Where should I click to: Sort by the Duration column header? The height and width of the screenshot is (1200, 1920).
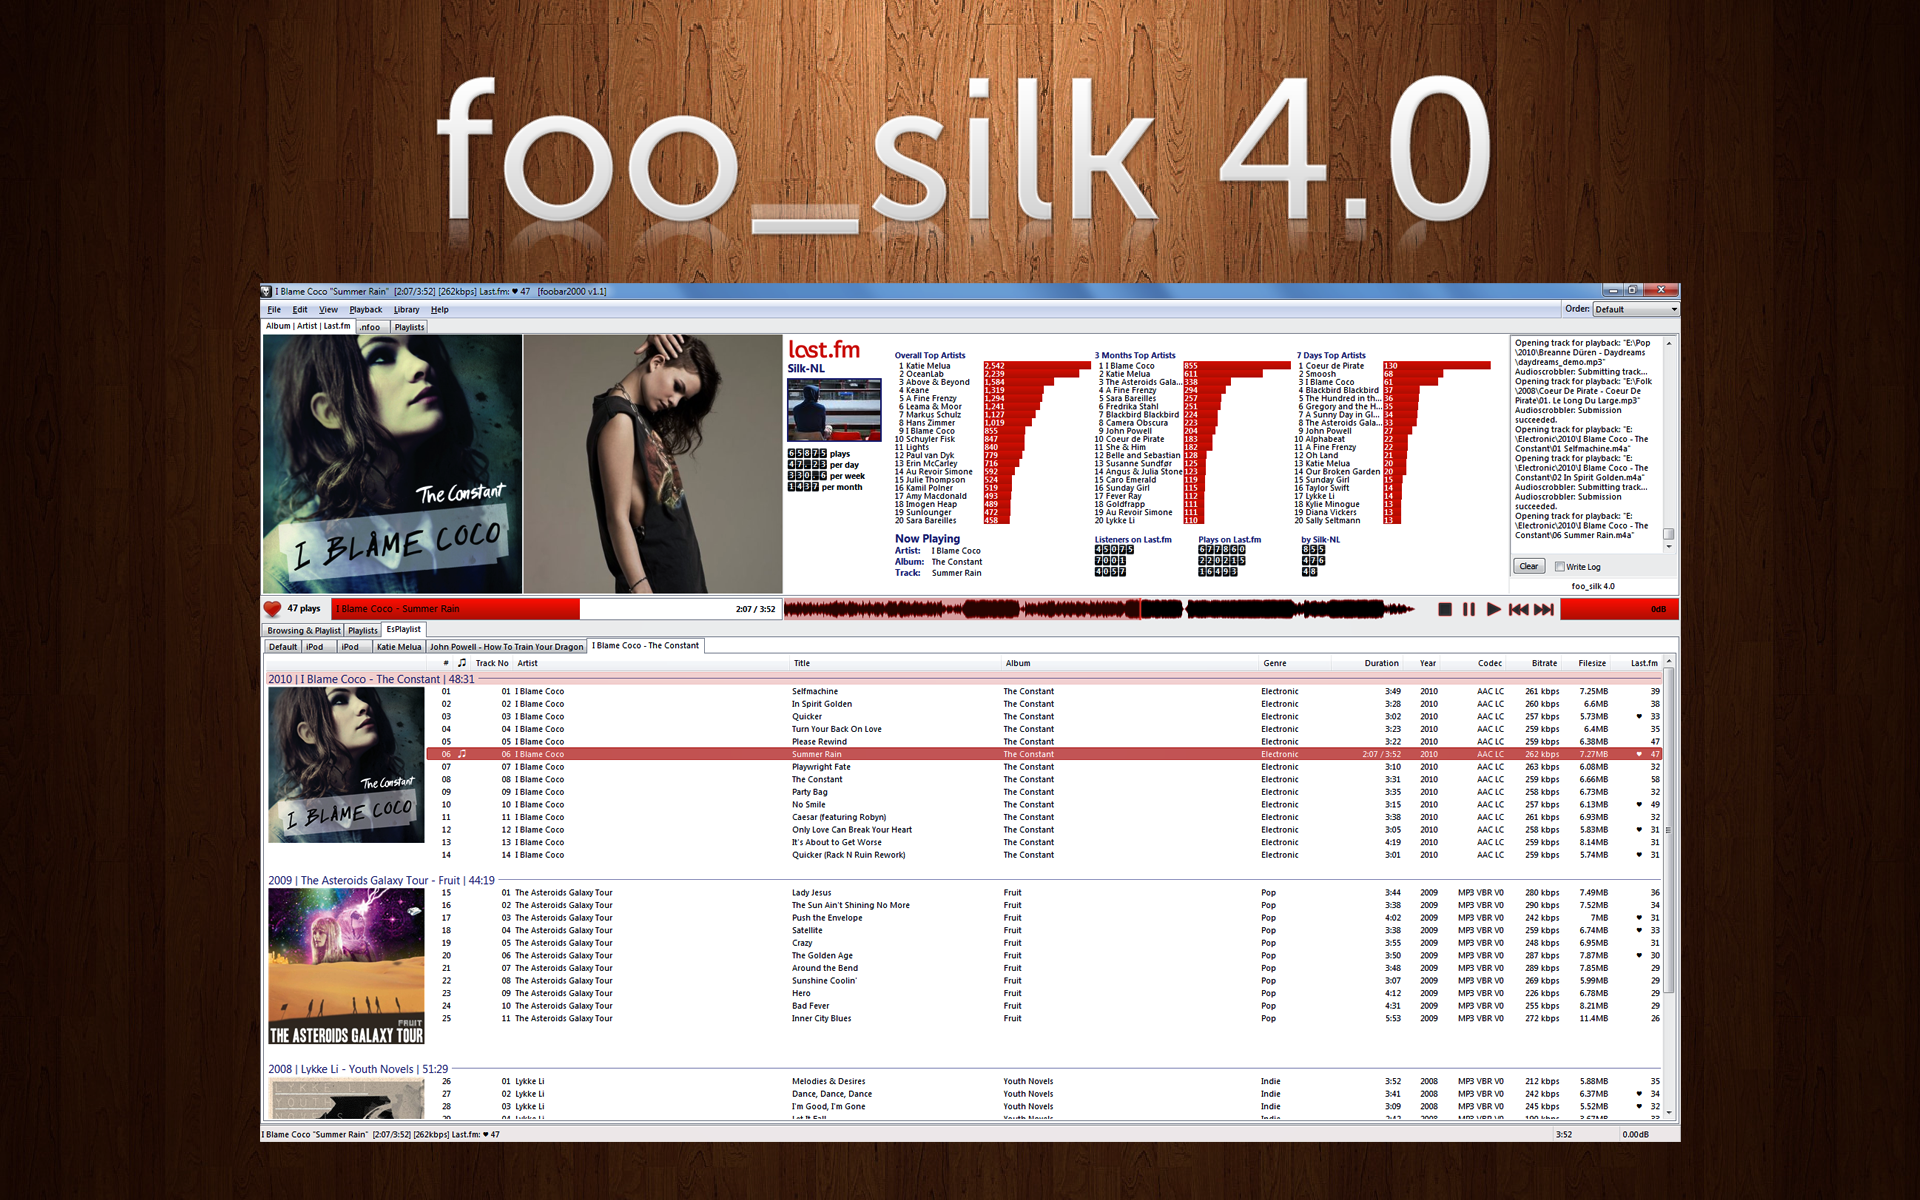click(x=1382, y=663)
